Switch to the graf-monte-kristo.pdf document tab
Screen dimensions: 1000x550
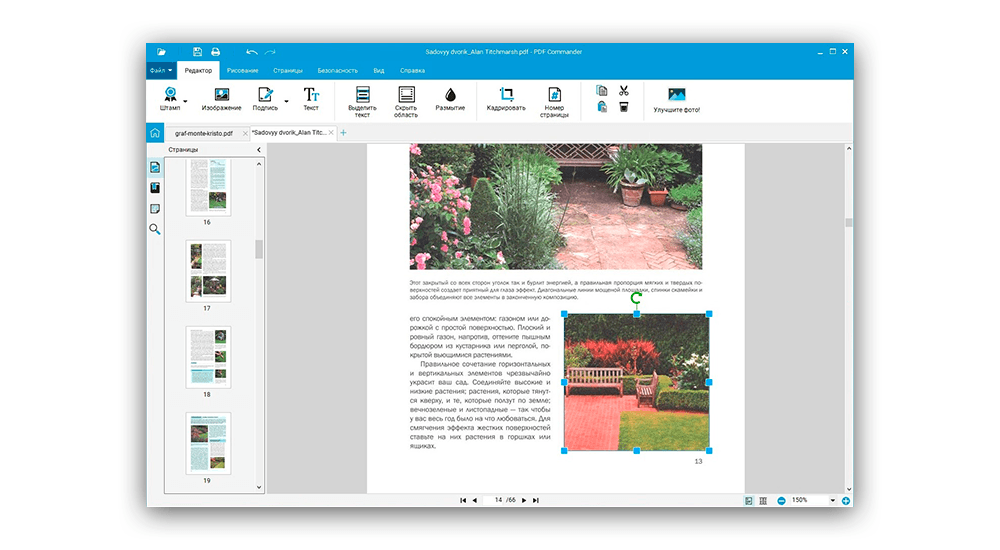pos(203,132)
